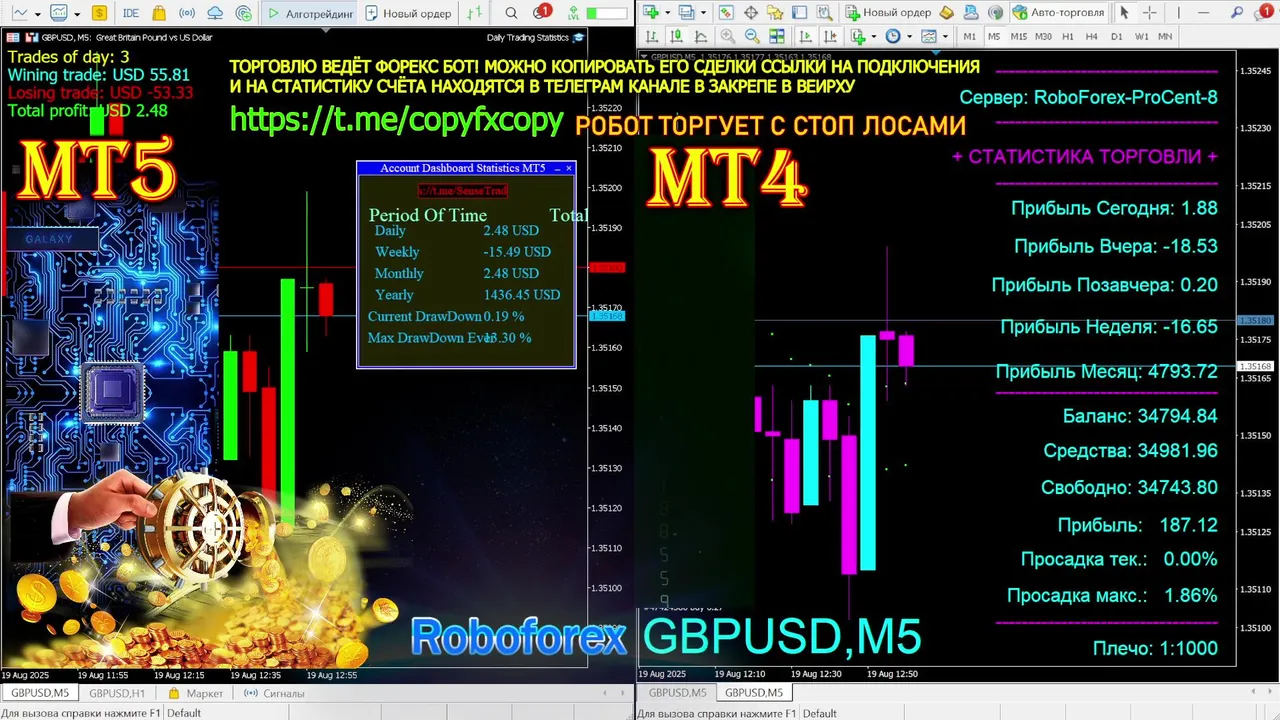The height and width of the screenshot is (720, 1280).
Task: Toggle Chart Shift in MT4 toolbar
Action: 830,36
